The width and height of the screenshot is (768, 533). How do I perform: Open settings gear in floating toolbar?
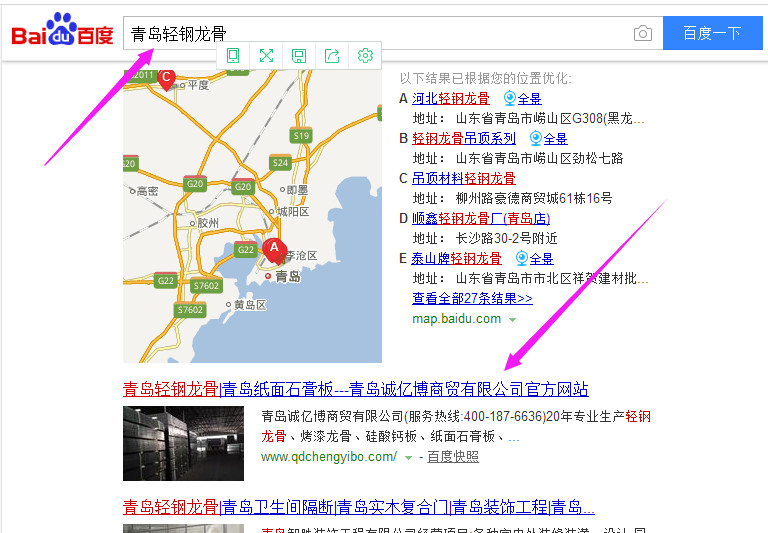click(365, 55)
